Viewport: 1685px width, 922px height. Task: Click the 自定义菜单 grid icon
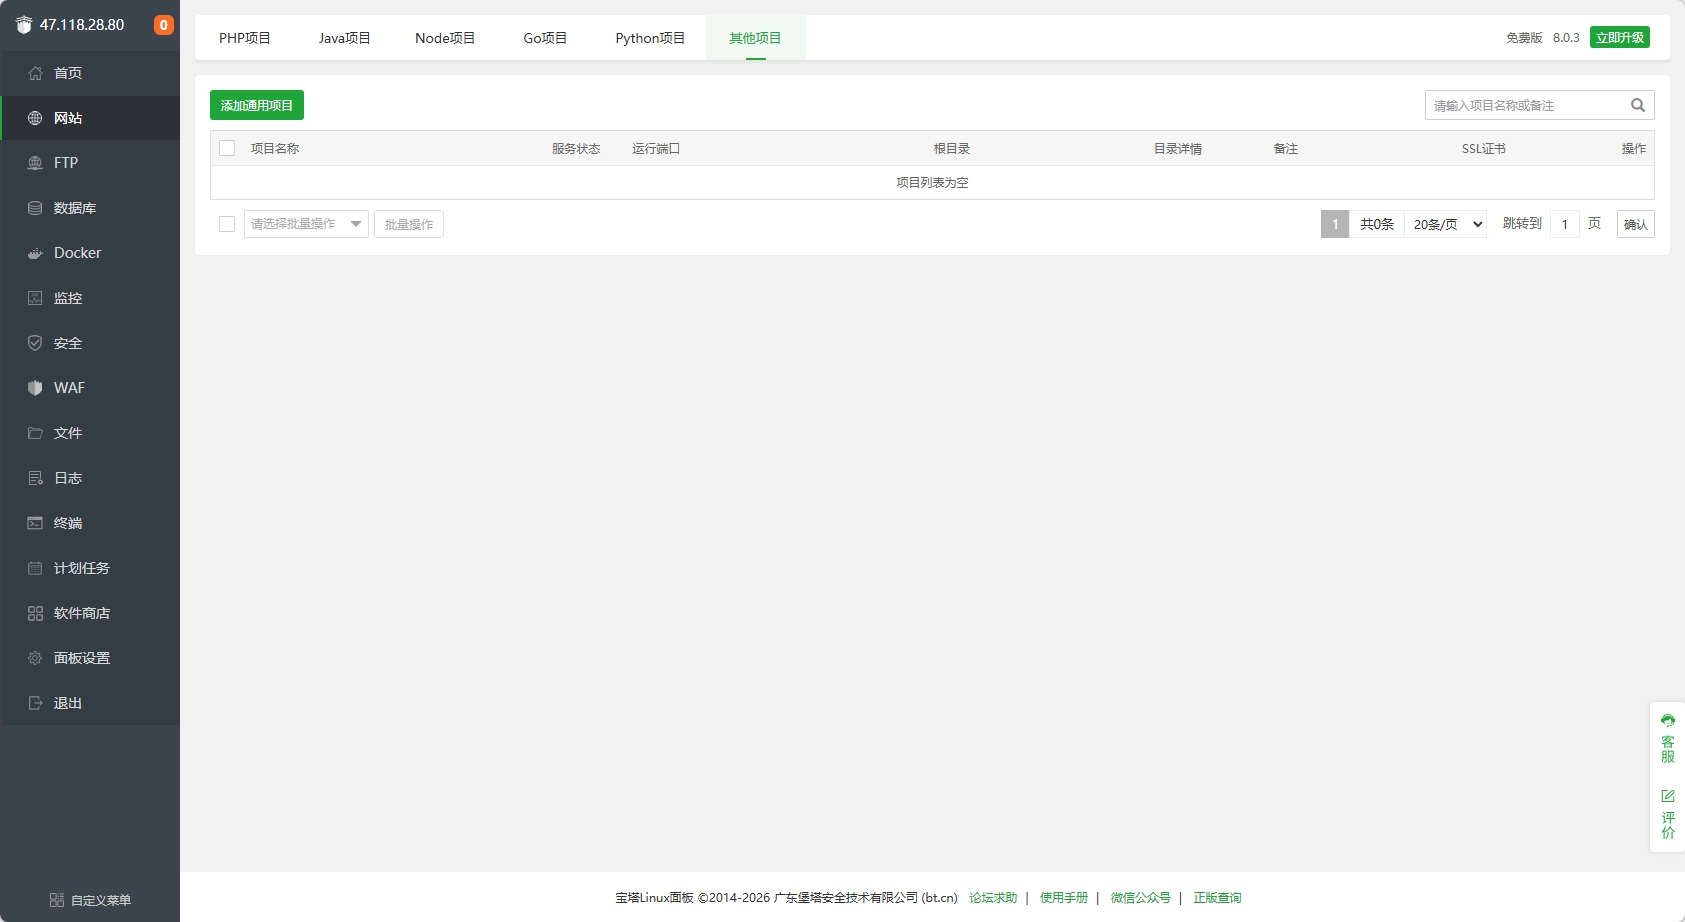click(x=57, y=900)
